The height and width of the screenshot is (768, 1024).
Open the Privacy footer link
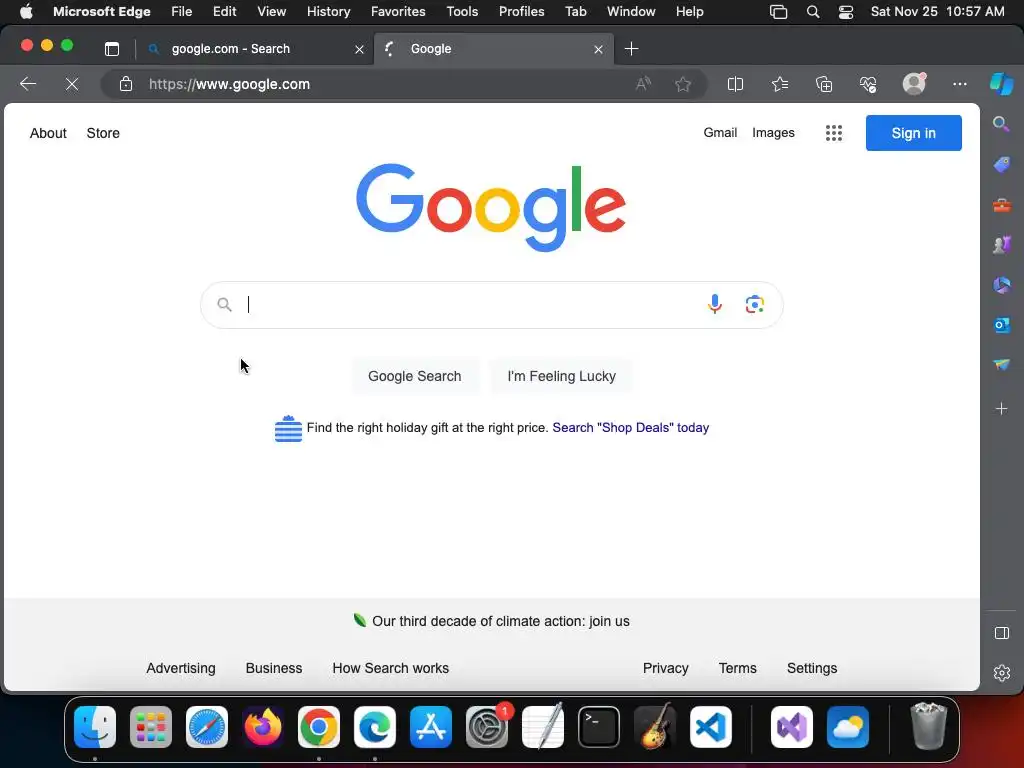(x=665, y=668)
